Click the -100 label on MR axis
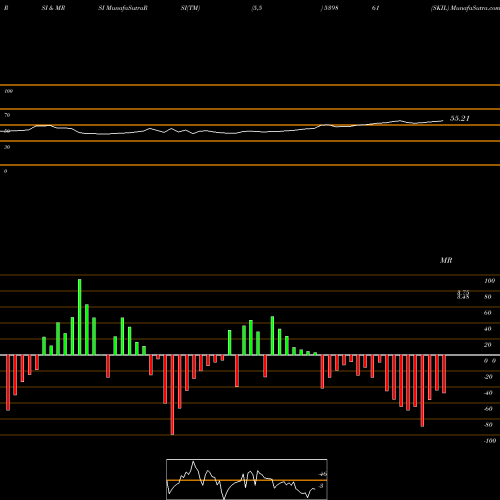Image resolution: width=500 pixels, height=500 pixels. click(x=490, y=441)
